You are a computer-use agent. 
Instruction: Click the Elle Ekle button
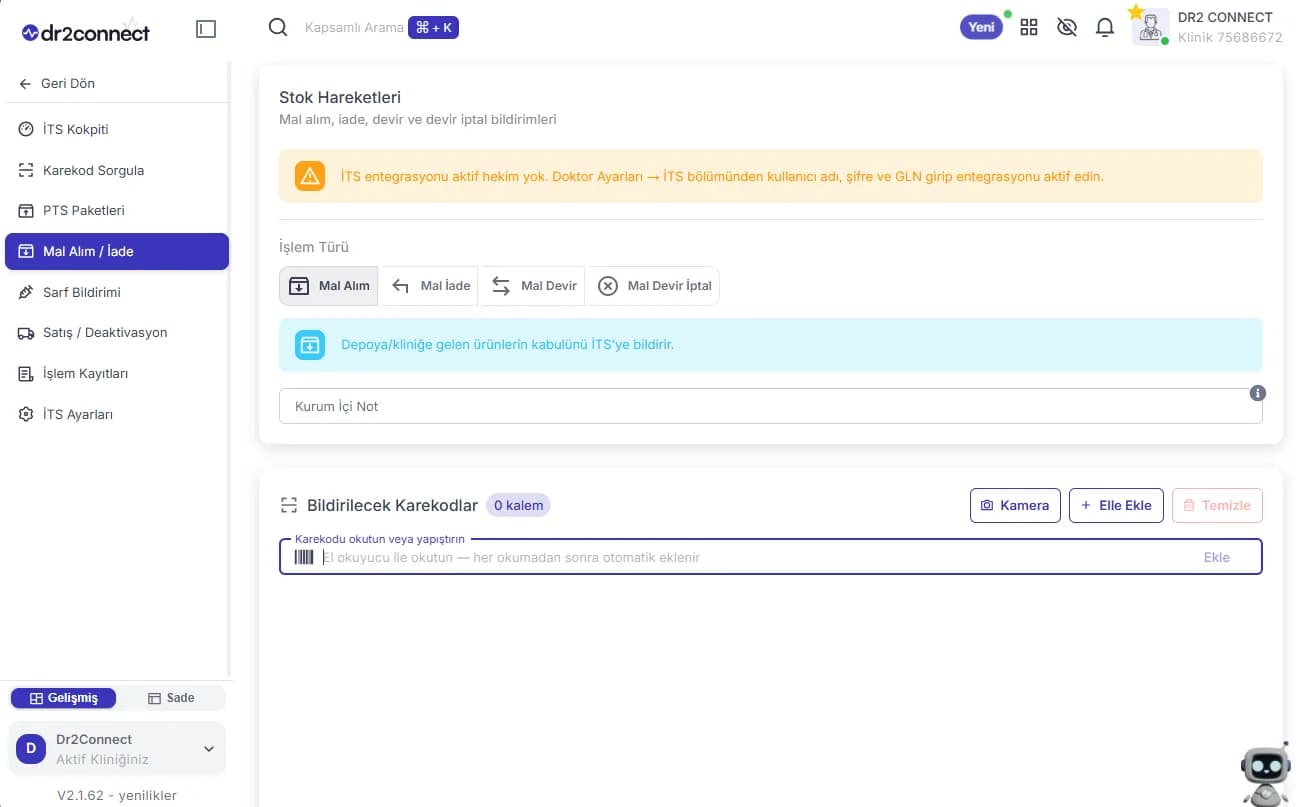(1116, 505)
